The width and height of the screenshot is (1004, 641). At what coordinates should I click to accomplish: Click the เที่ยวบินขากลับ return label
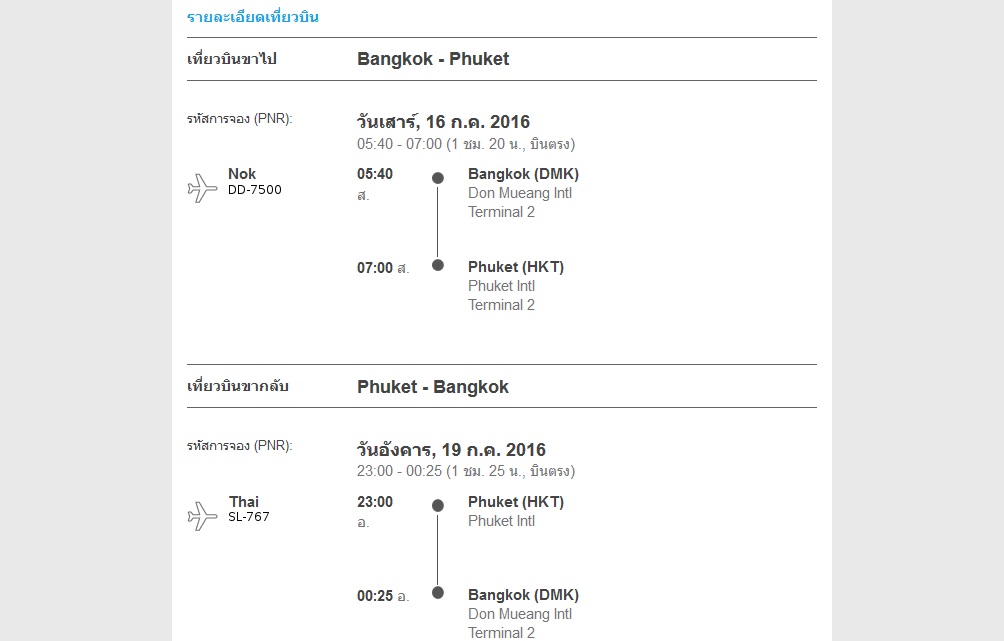click(x=238, y=386)
